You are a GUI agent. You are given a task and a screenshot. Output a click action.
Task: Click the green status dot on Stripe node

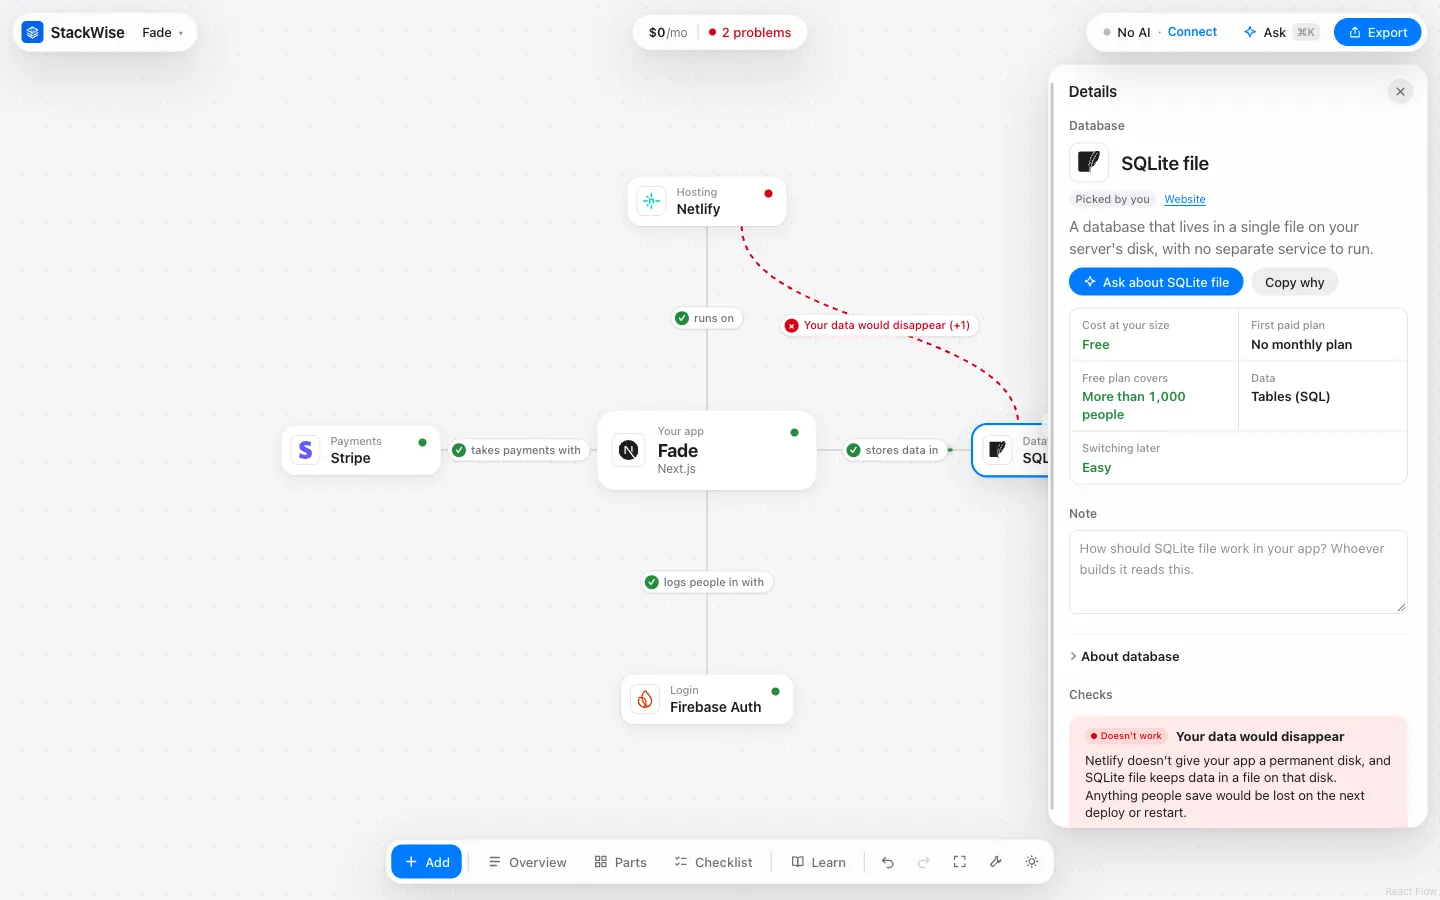point(422,442)
